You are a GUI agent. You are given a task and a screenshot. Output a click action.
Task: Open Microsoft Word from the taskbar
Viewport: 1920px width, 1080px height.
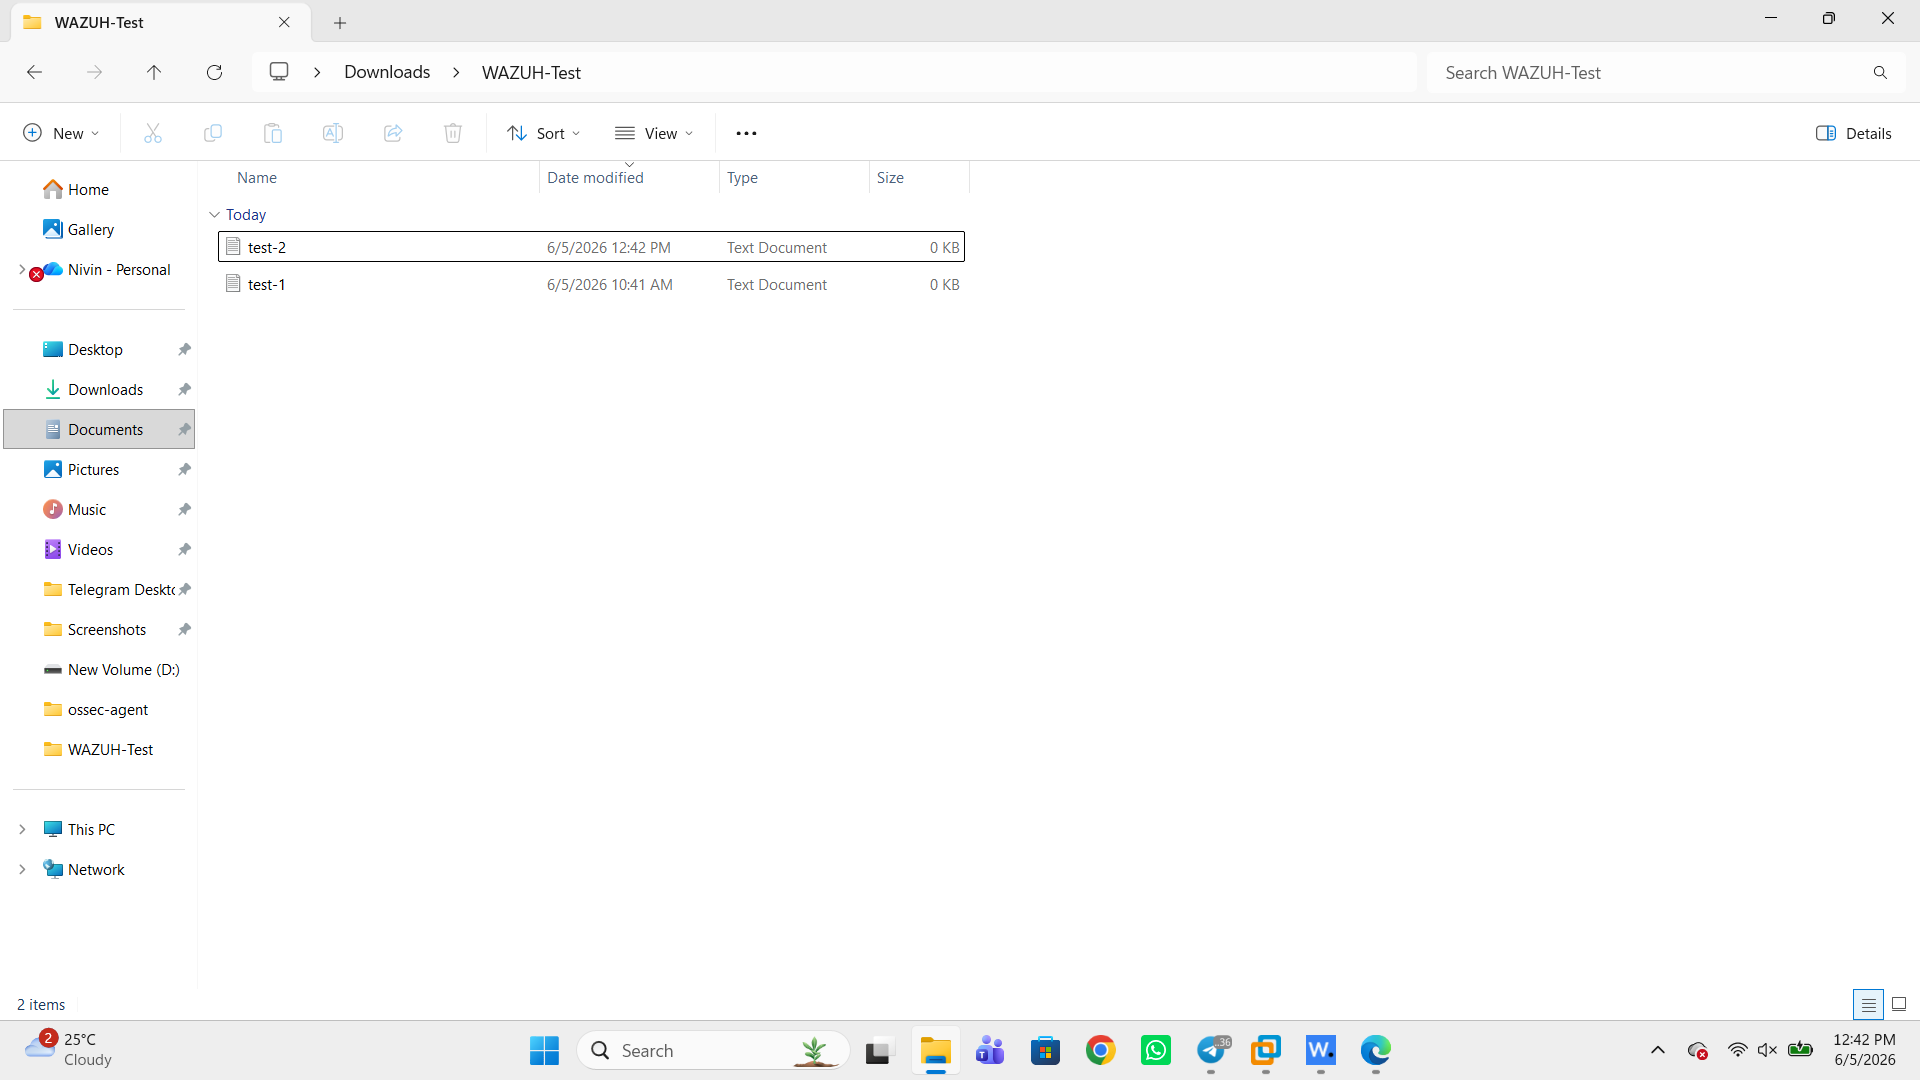pos(1321,1050)
